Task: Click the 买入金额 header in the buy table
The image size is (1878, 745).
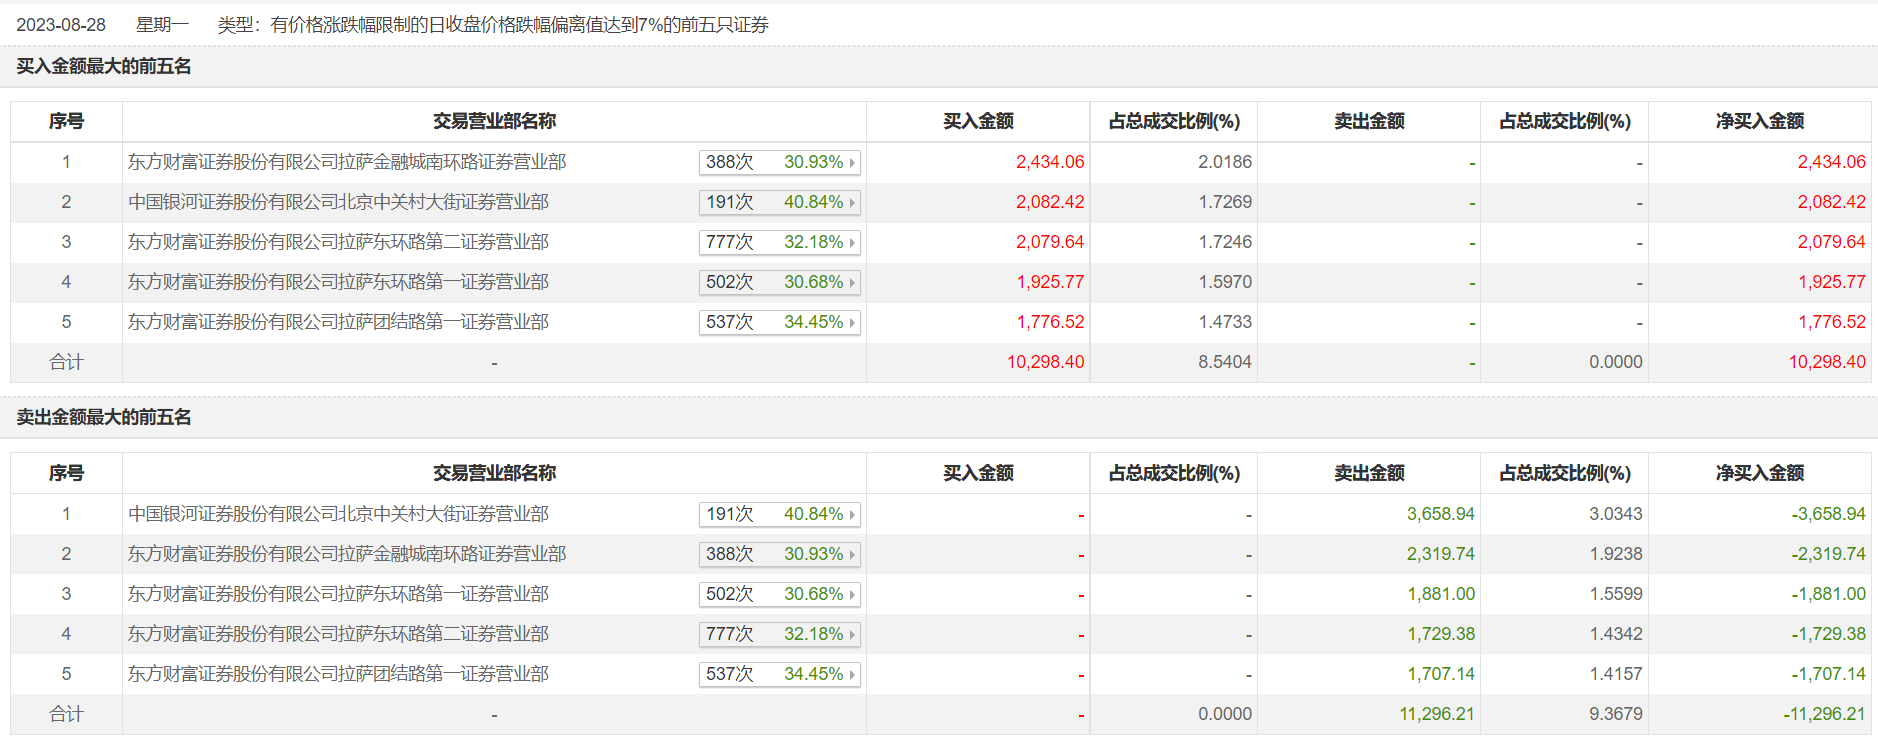Action: coord(978,121)
